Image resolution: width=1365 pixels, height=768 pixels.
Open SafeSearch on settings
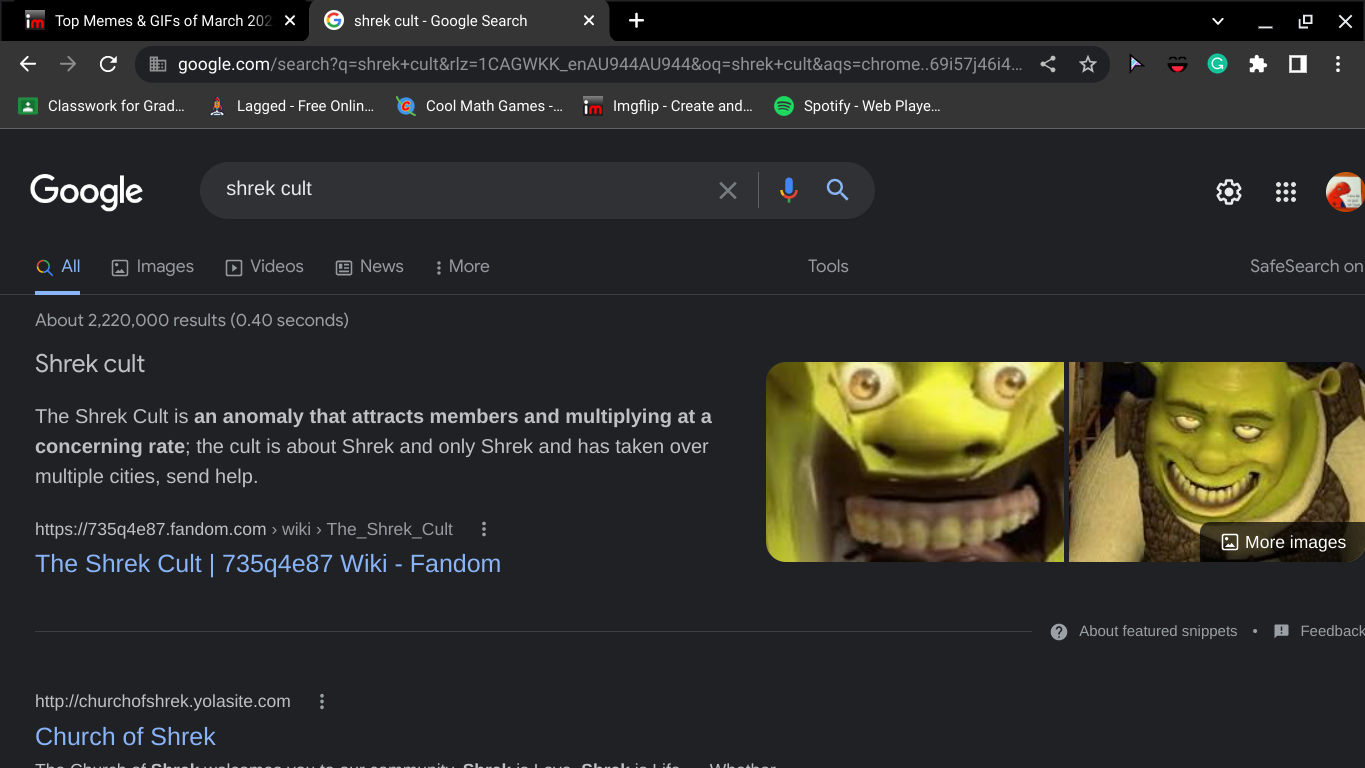pos(1306,267)
